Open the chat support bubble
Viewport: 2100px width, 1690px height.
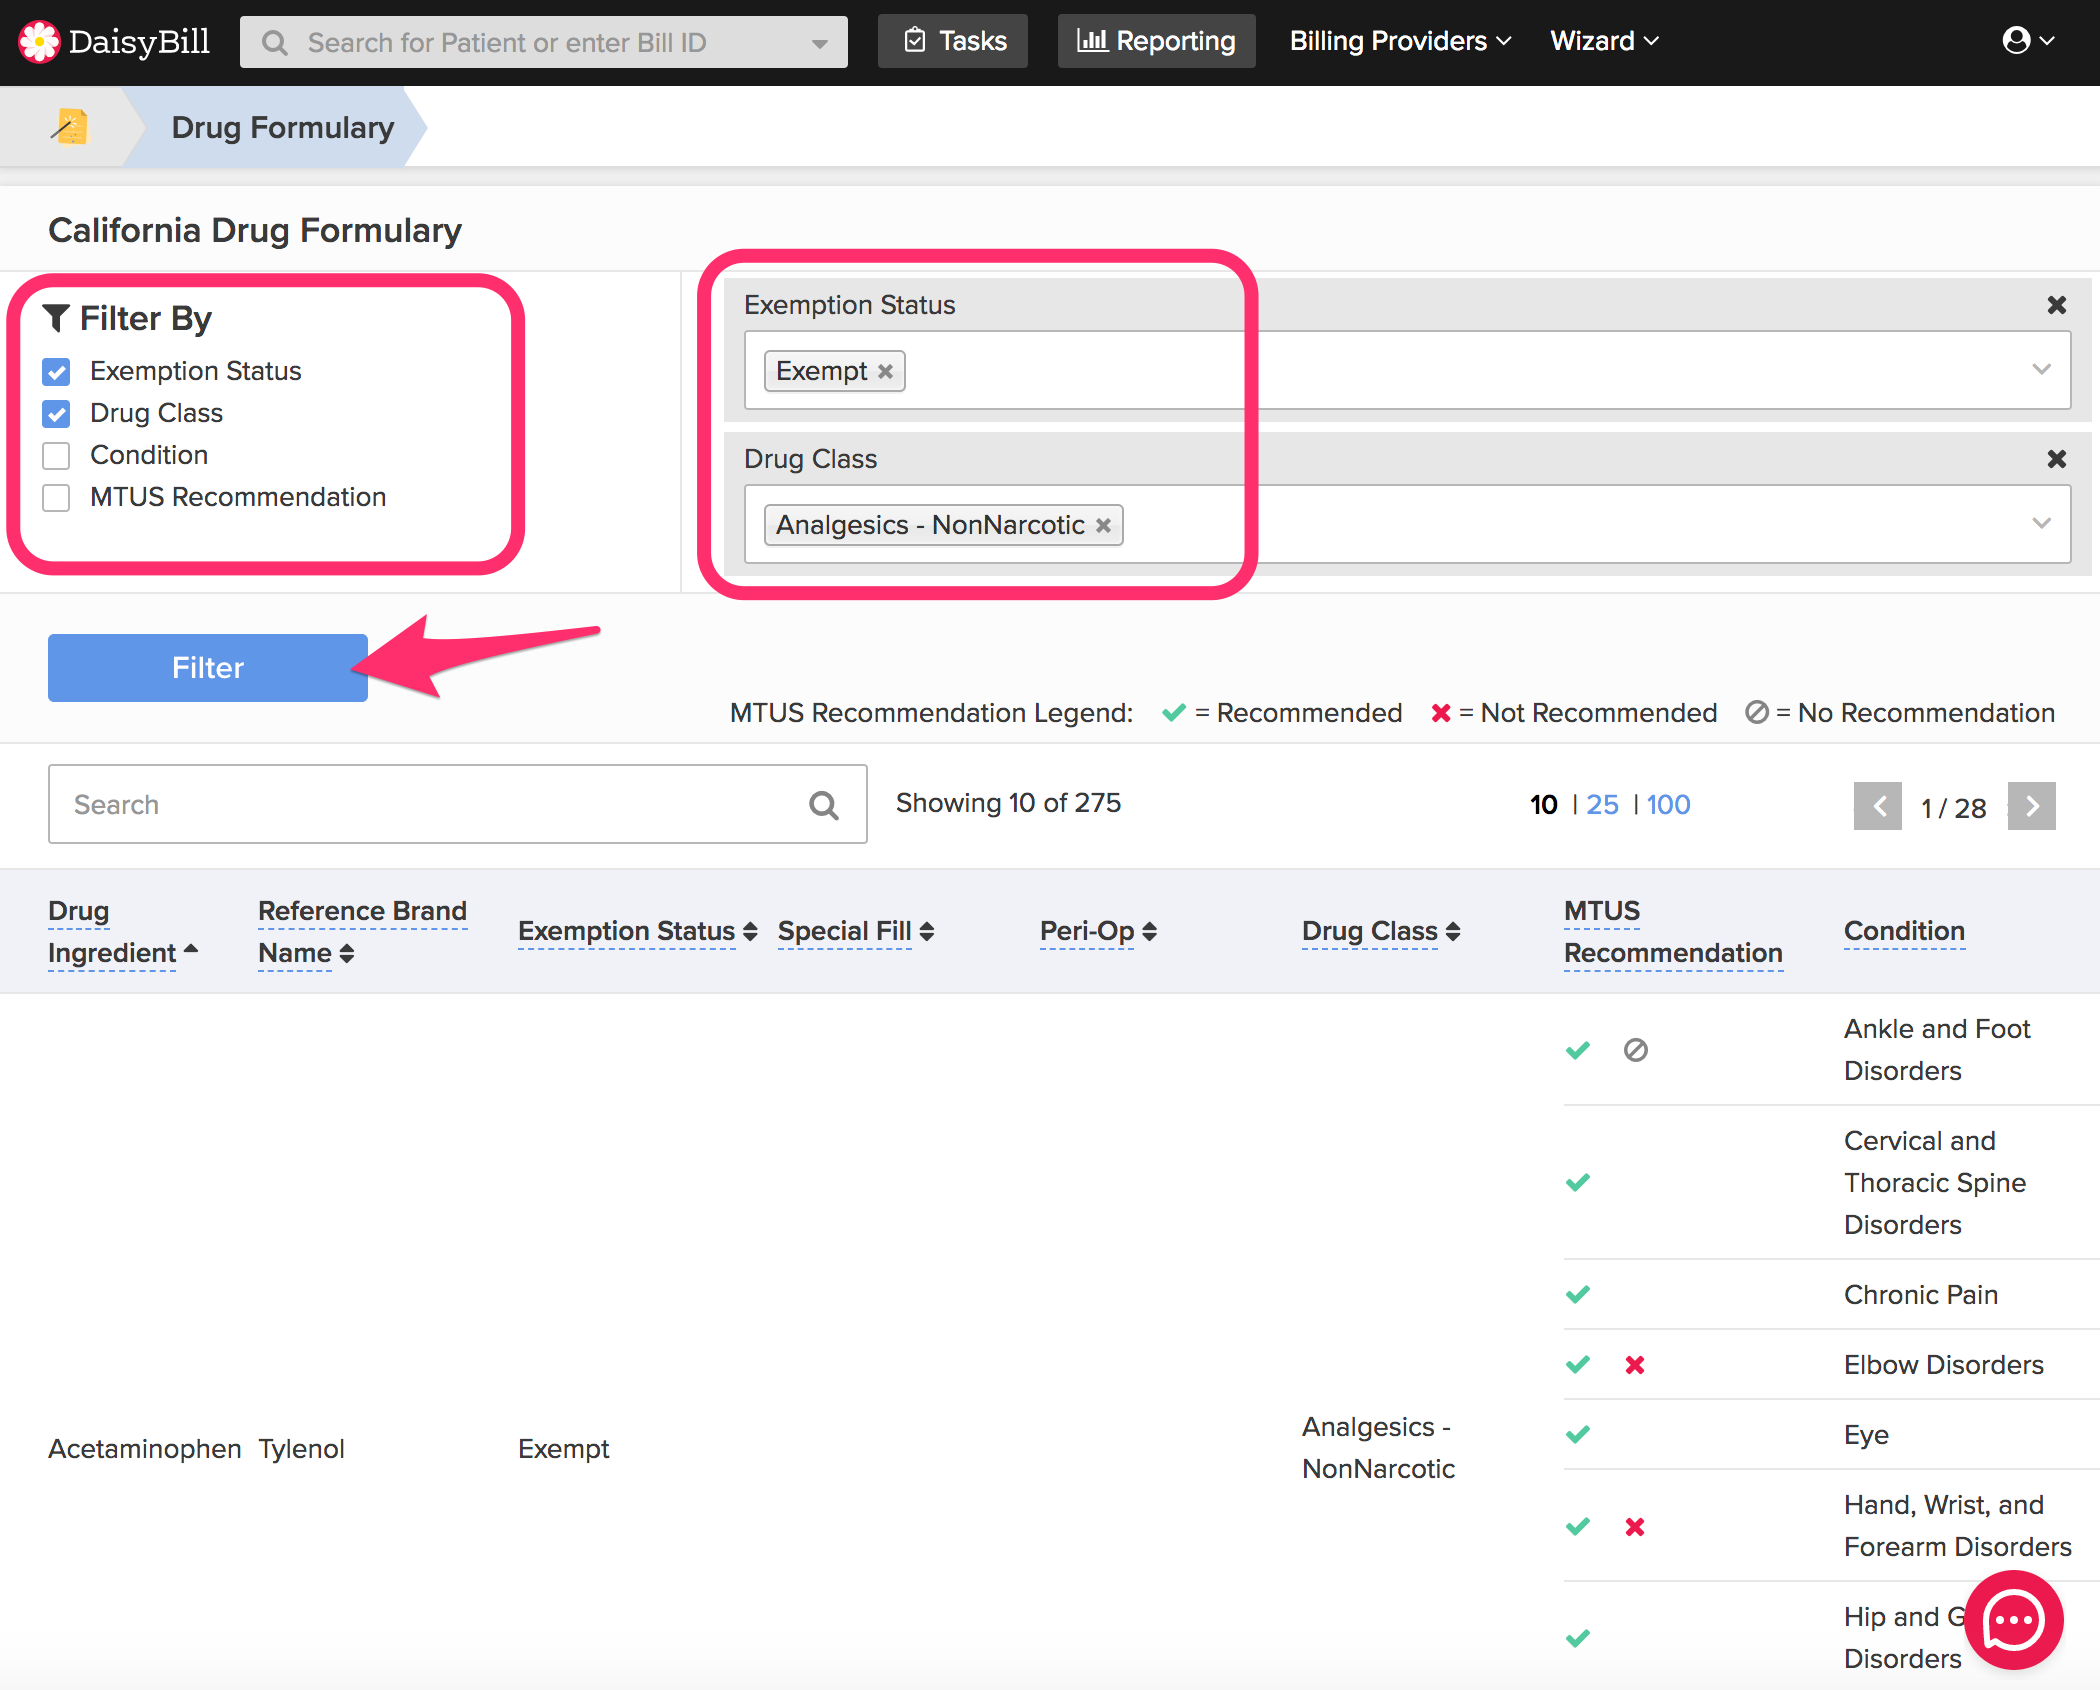[2013, 1619]
